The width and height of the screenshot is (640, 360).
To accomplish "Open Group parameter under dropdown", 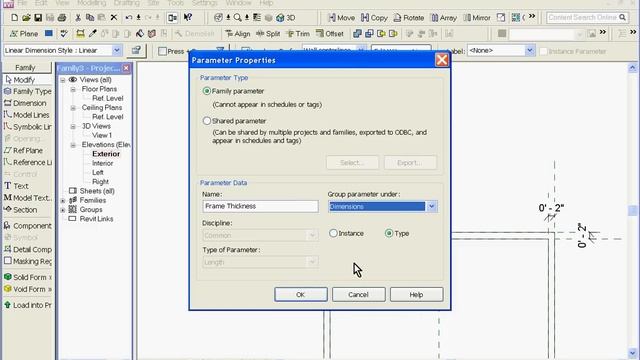I will tap(432, 207).
